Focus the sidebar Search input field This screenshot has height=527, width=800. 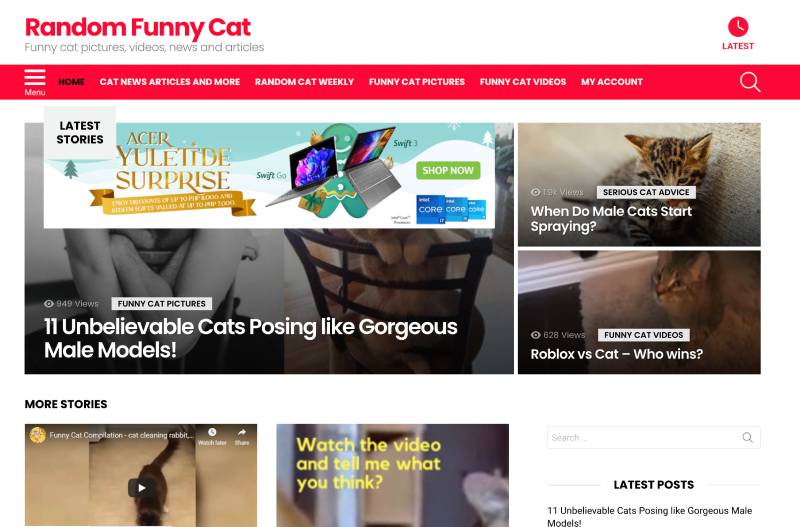644,437
